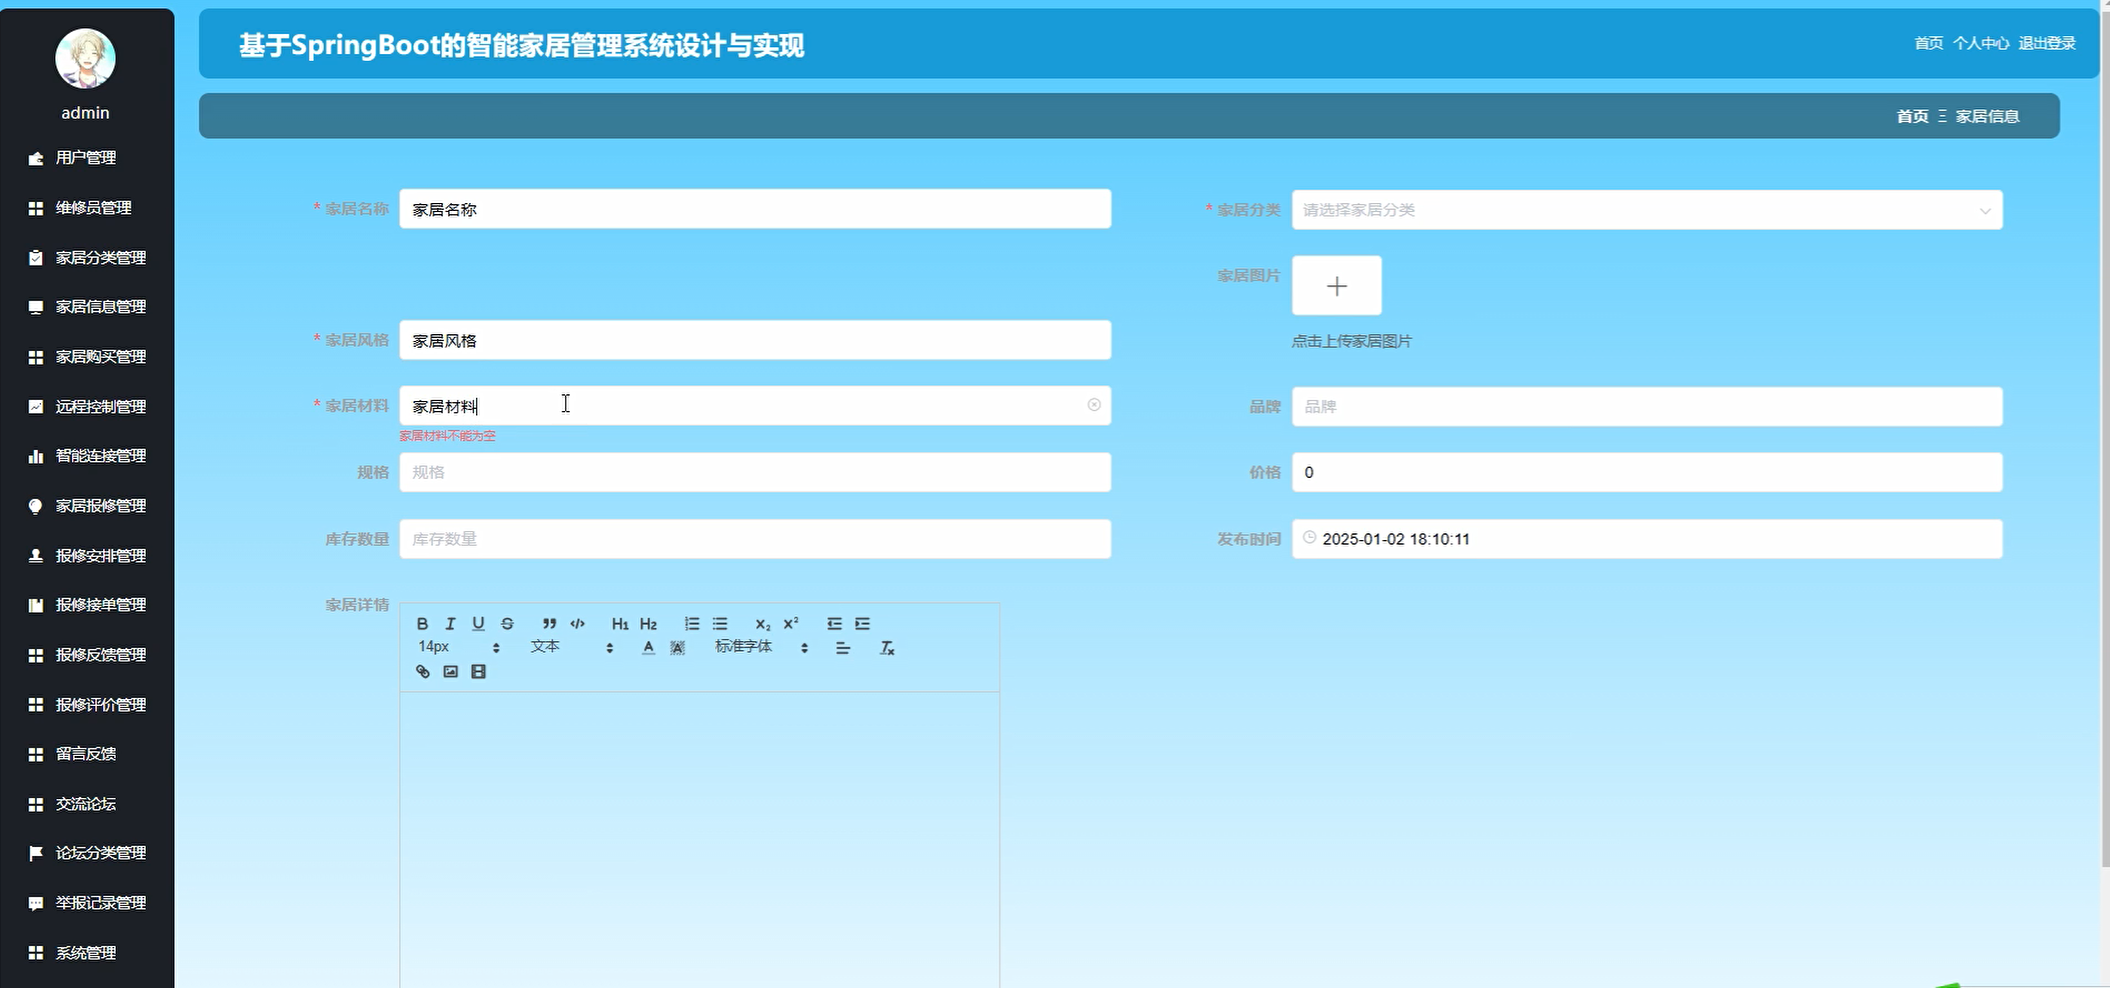Open 个人中心 from the top header
This screenshot has width=2110, height=988.
tap(1981, 43)
